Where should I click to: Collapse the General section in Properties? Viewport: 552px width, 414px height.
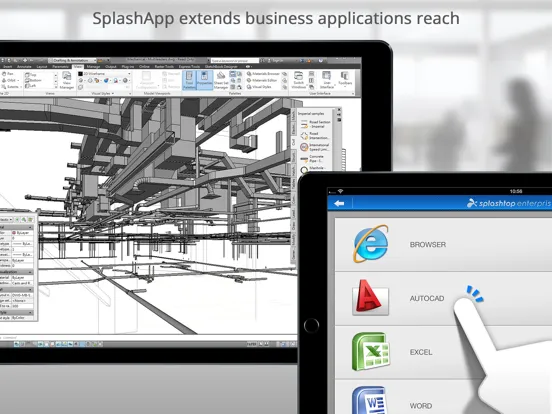coord(31,228)
